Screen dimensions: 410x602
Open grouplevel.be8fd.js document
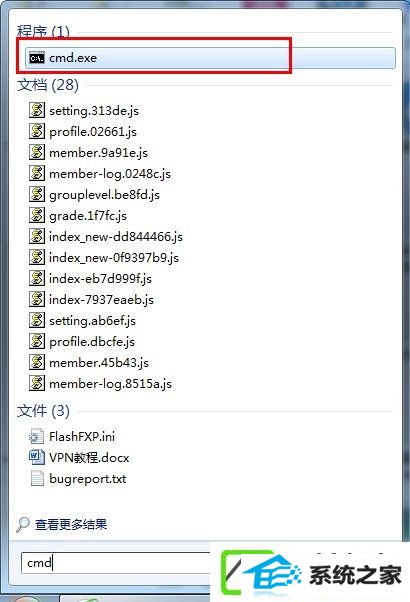pyautogui.click(x=104, y=195)
